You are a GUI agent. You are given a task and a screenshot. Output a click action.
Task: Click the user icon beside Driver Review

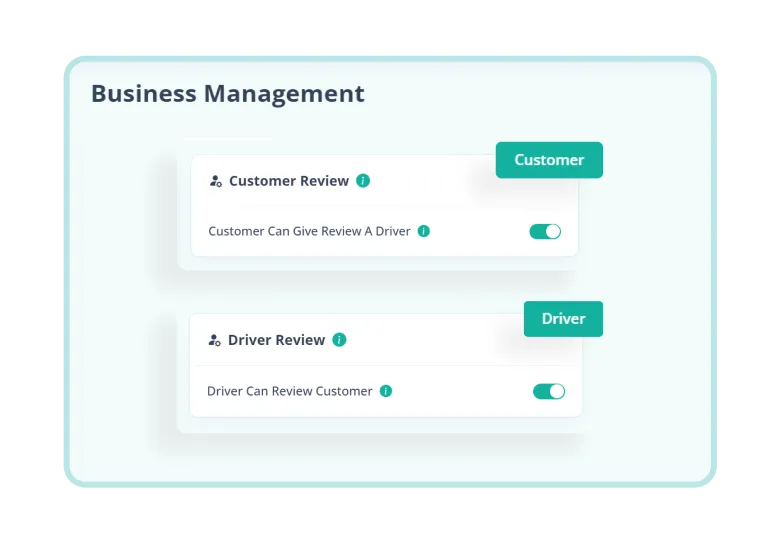pyautogui.click(x=215, y=340)
